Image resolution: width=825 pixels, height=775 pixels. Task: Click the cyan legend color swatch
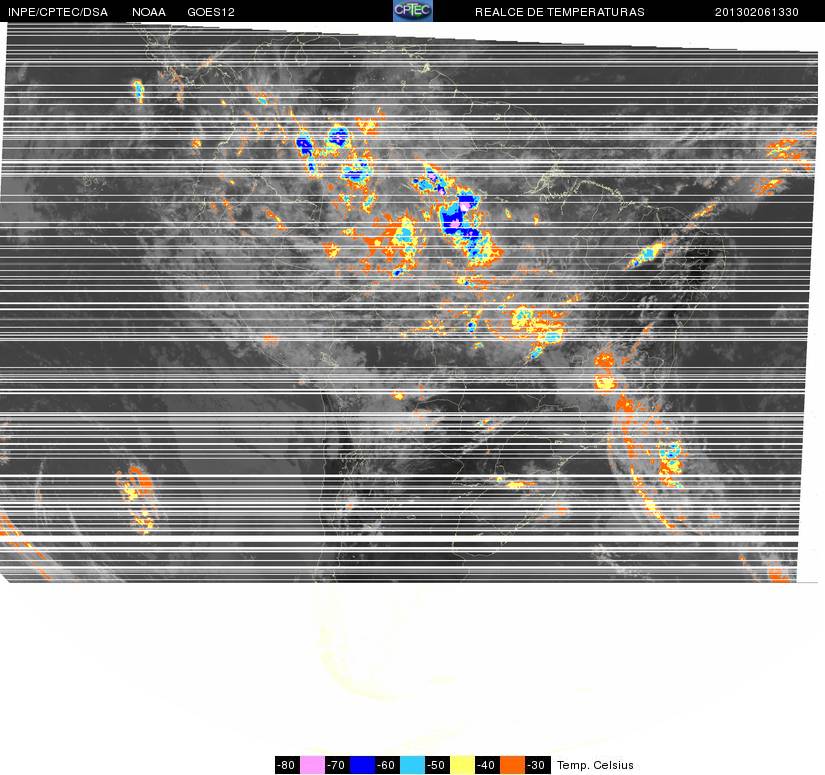(x=412, y=765)
